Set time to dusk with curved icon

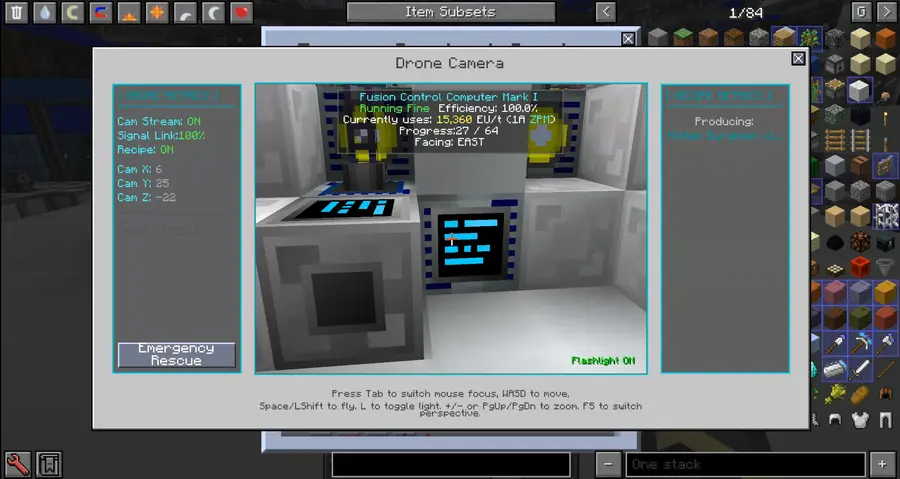[x=185, y=12]
